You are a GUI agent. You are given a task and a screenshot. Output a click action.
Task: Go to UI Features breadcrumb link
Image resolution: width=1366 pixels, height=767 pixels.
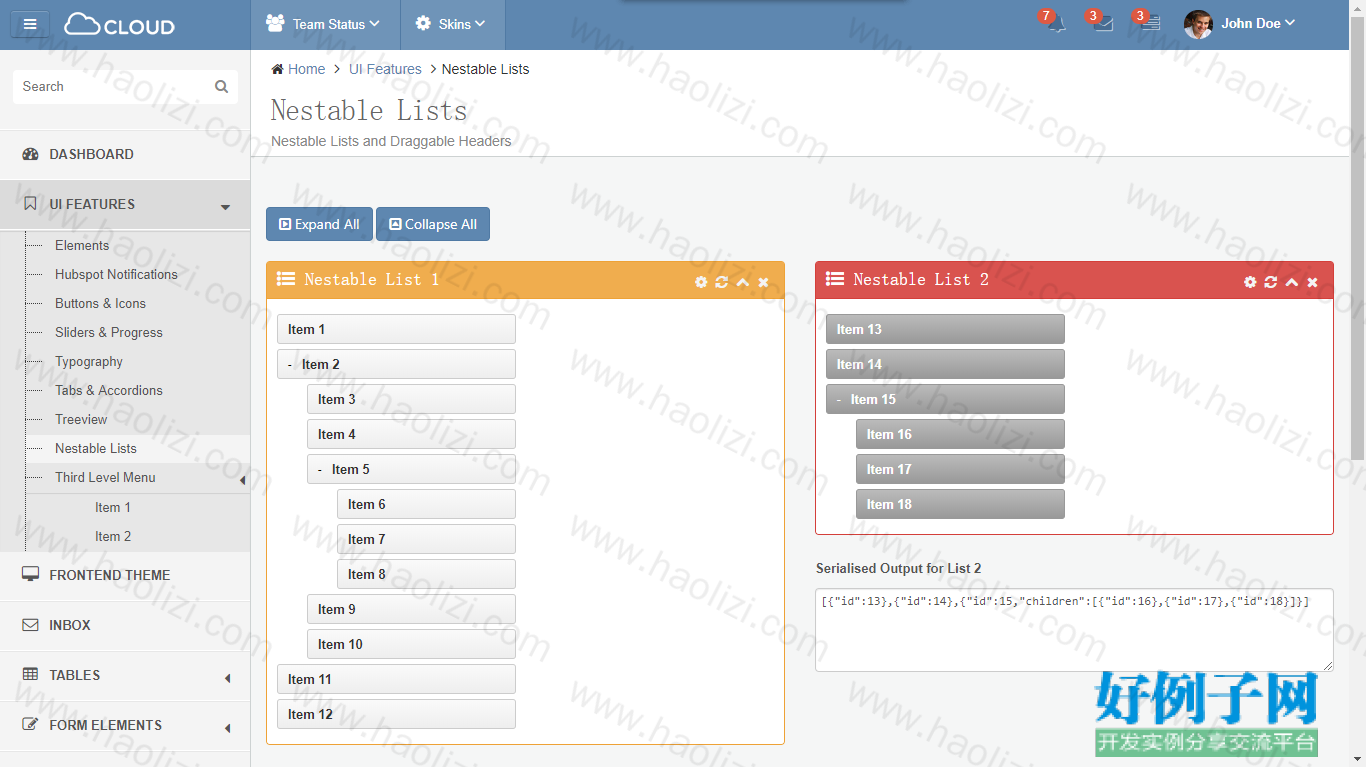click(385, 69)
